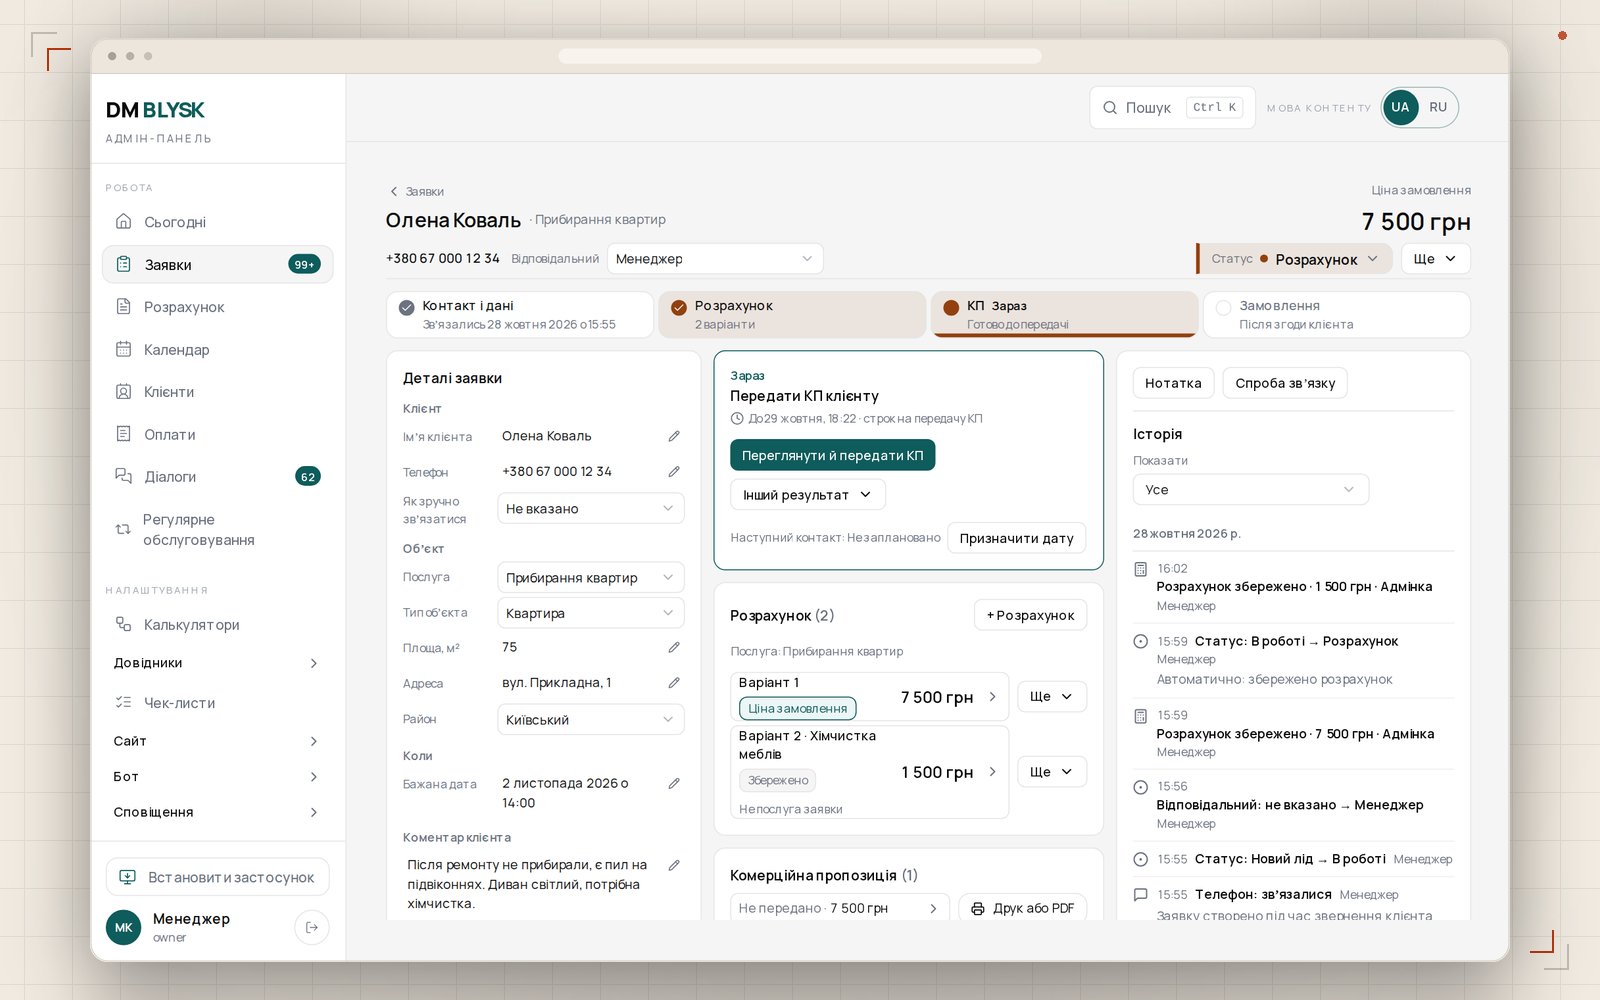Open the Розрахунок sidebar section
1600x1000 pixels.
[217, 307]
